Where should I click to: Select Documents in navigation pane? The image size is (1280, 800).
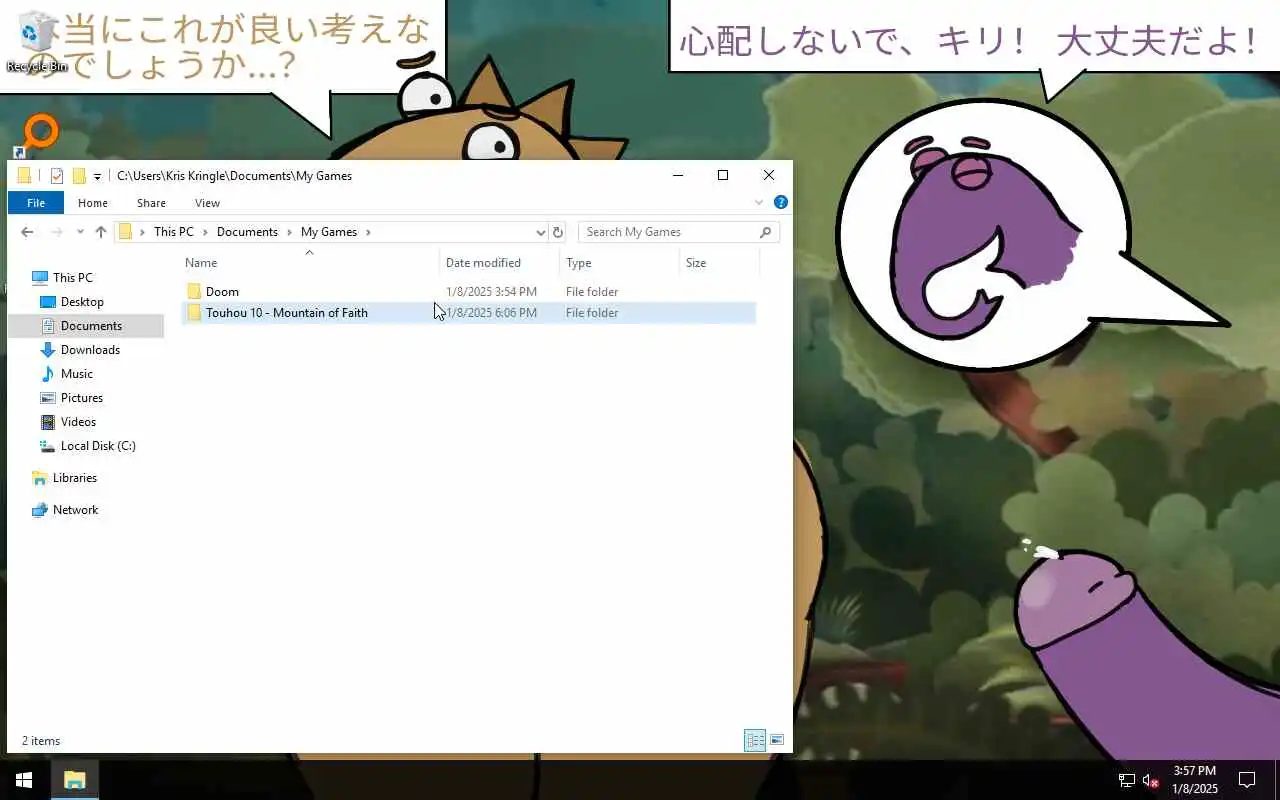[91, 326]
